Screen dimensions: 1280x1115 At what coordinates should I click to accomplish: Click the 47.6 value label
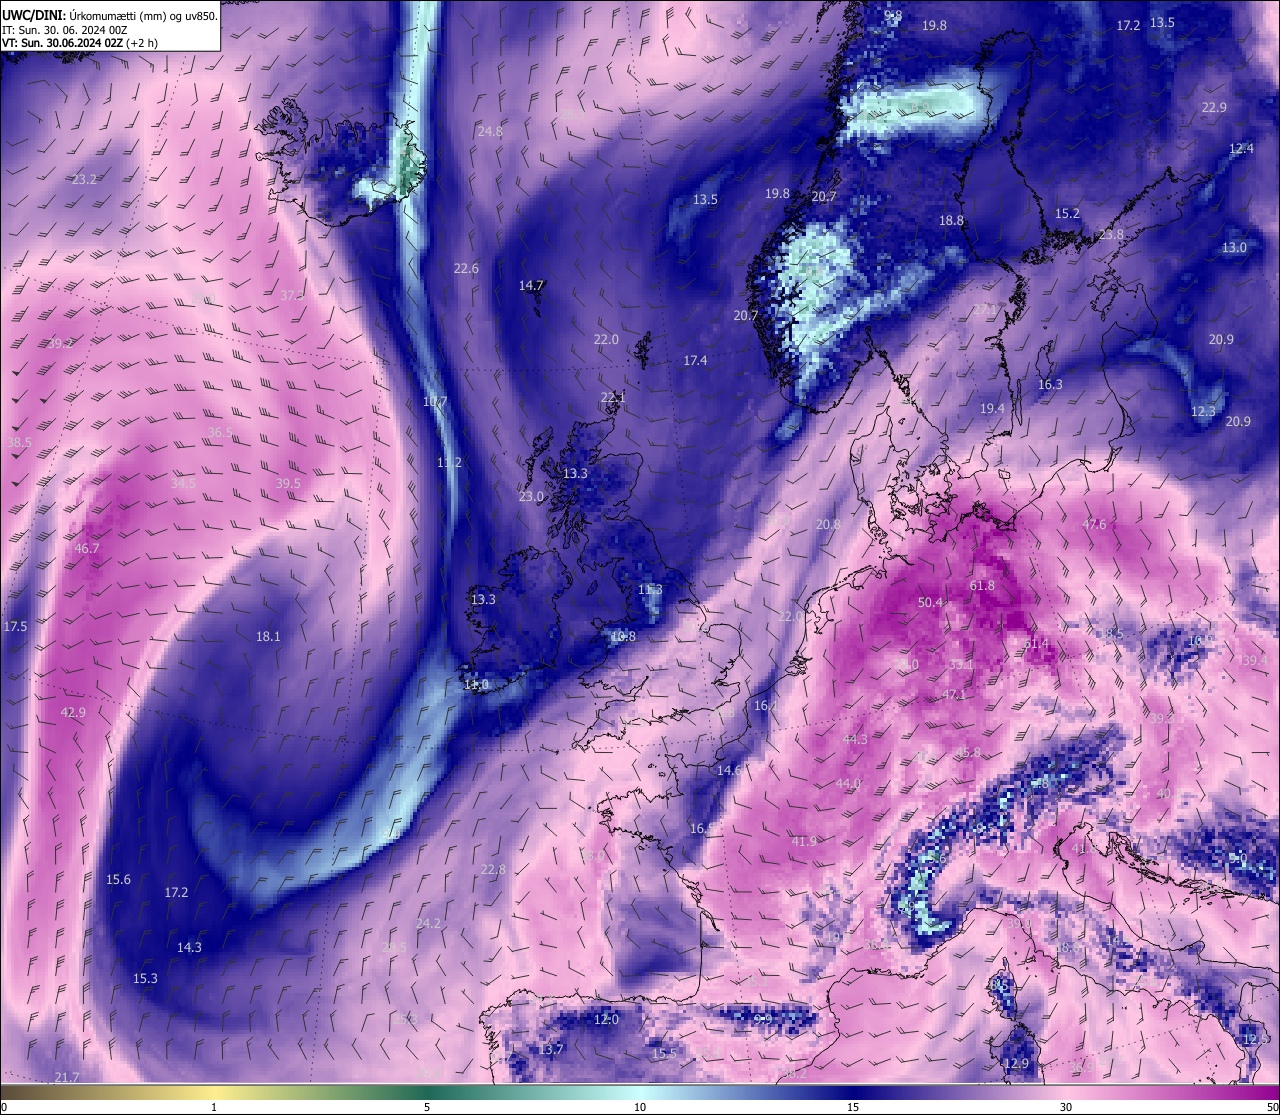pos(1094,524)
